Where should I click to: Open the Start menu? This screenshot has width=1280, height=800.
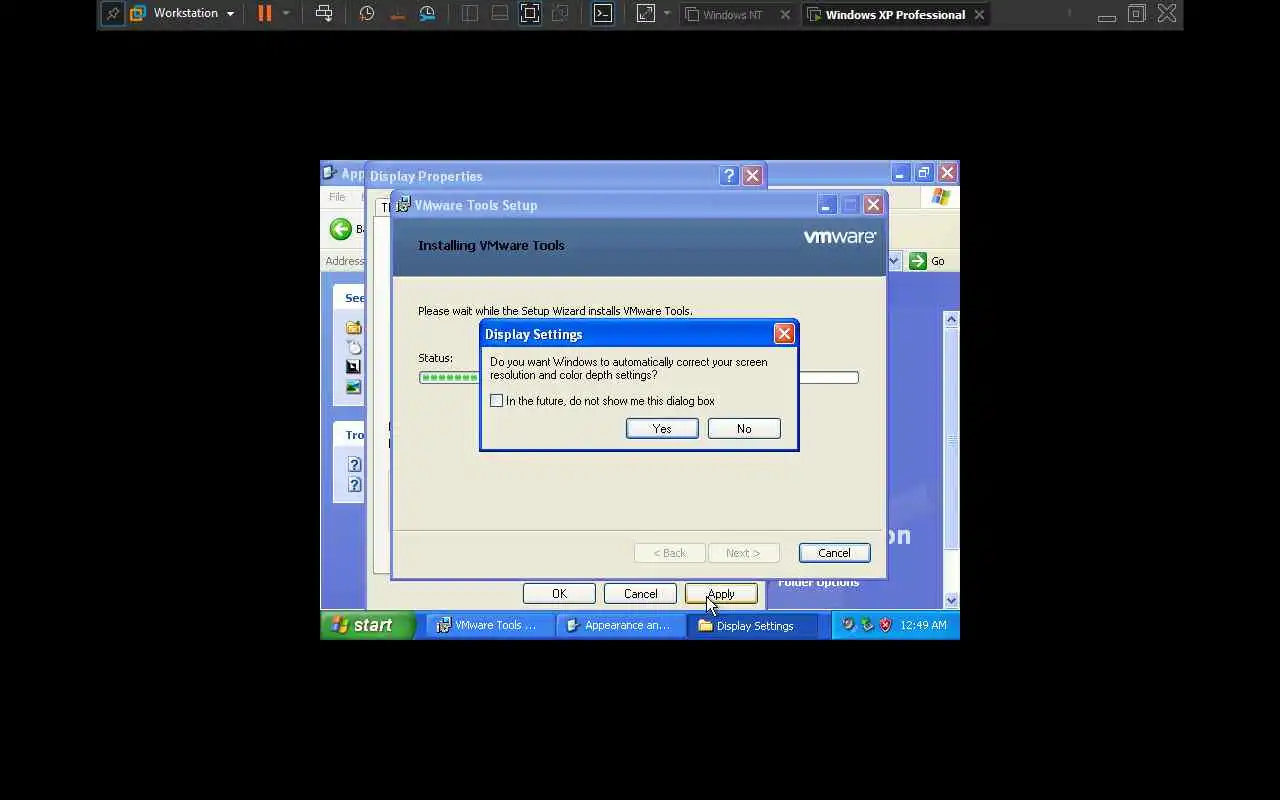[367, 625]
